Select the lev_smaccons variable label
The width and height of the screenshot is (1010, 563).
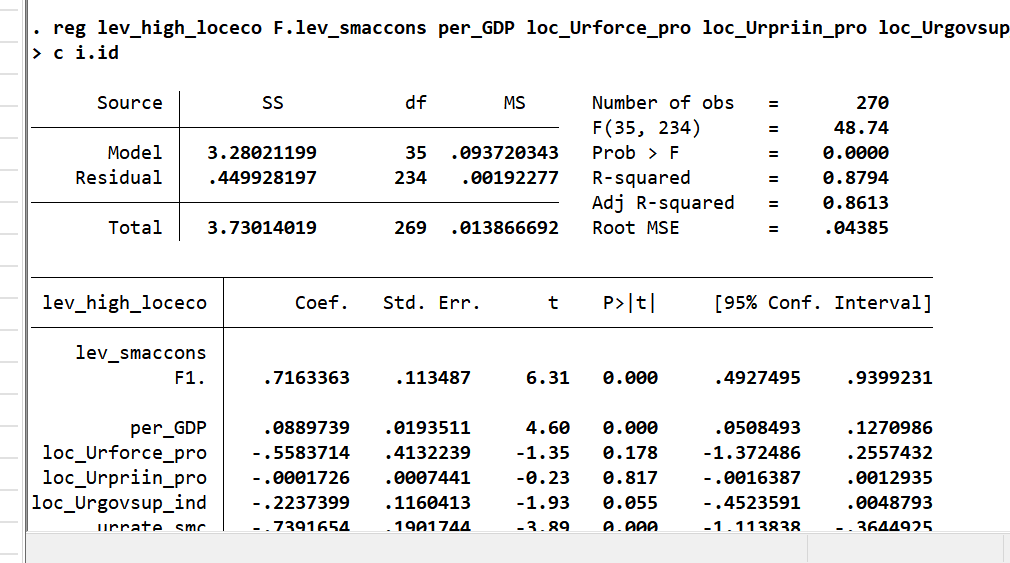point(141,353)
